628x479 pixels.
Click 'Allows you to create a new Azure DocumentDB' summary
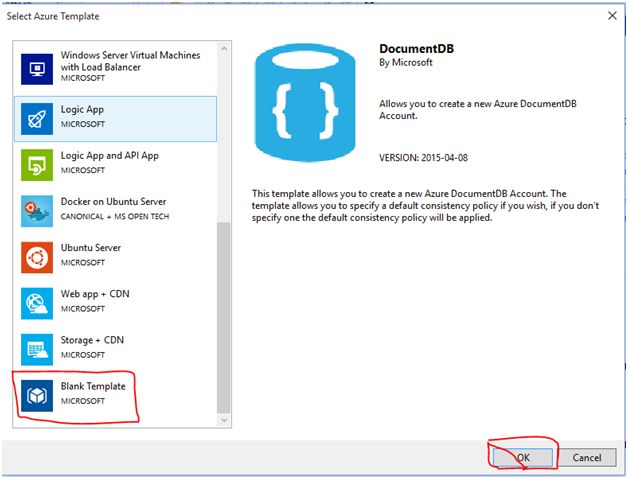coord(478,109)
